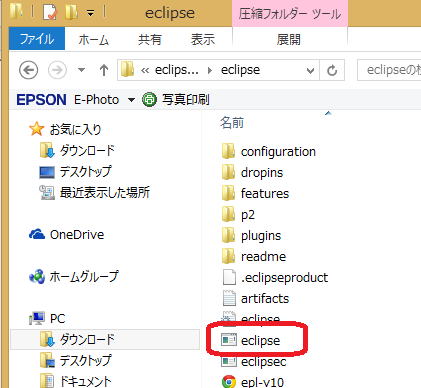The image size is (421, 388).
Task: Refresh the current folder view
Action: tap(332, 70)
